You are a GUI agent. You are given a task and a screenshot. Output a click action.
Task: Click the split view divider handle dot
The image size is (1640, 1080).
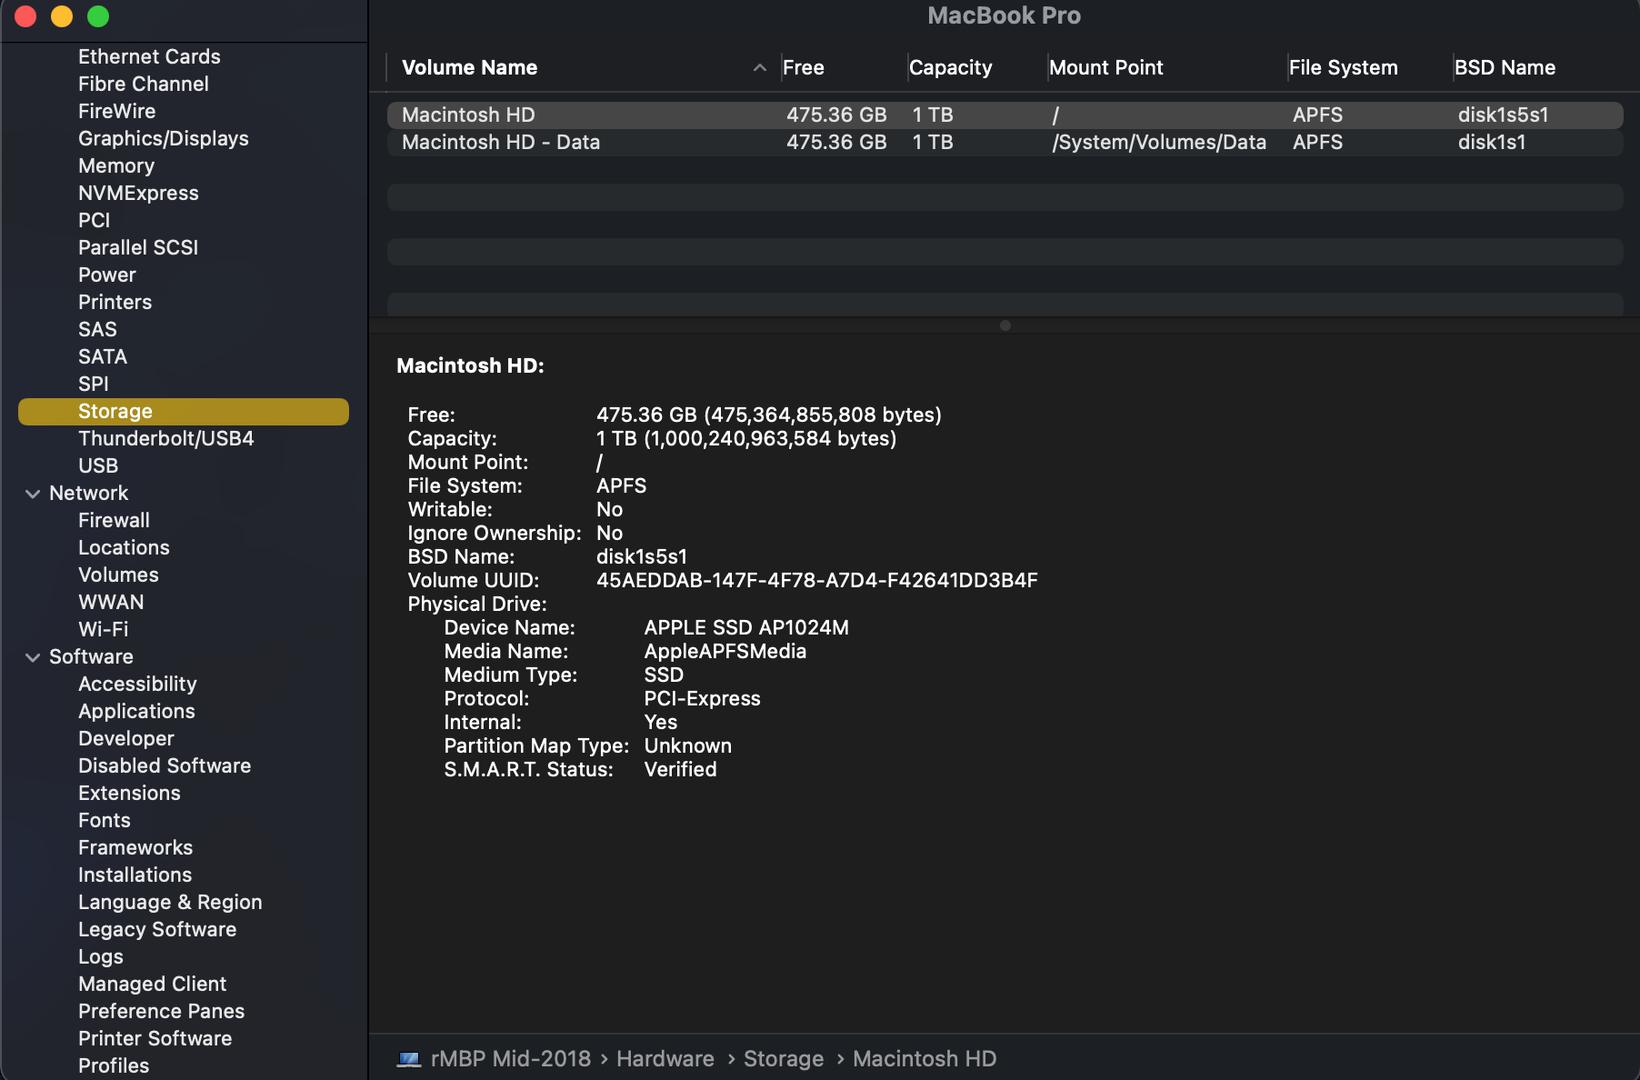[x=1005, y=326]
